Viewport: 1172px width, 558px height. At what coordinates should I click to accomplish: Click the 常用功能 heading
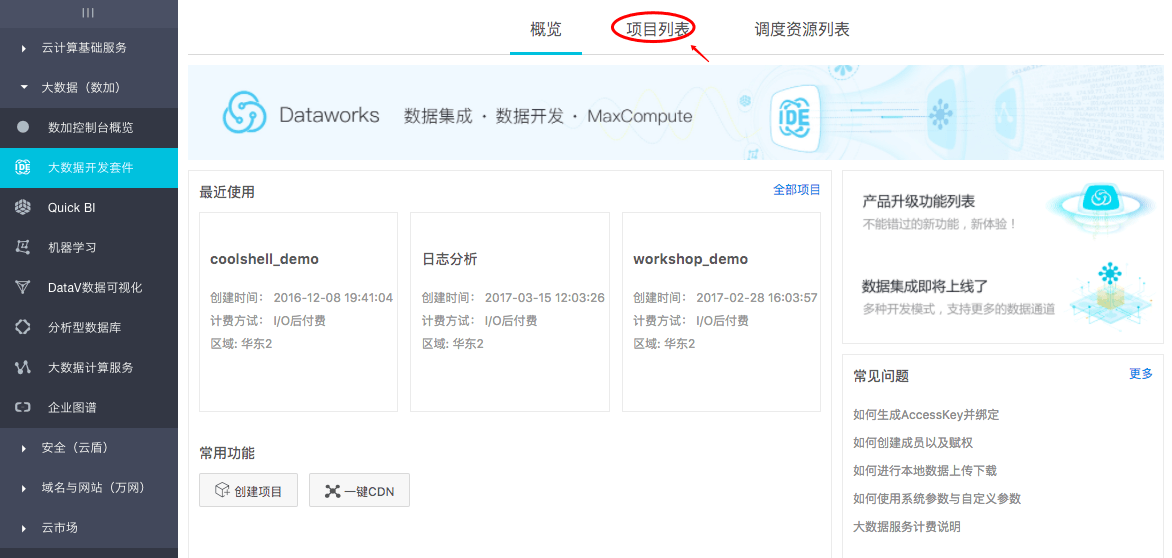point(227,453)
